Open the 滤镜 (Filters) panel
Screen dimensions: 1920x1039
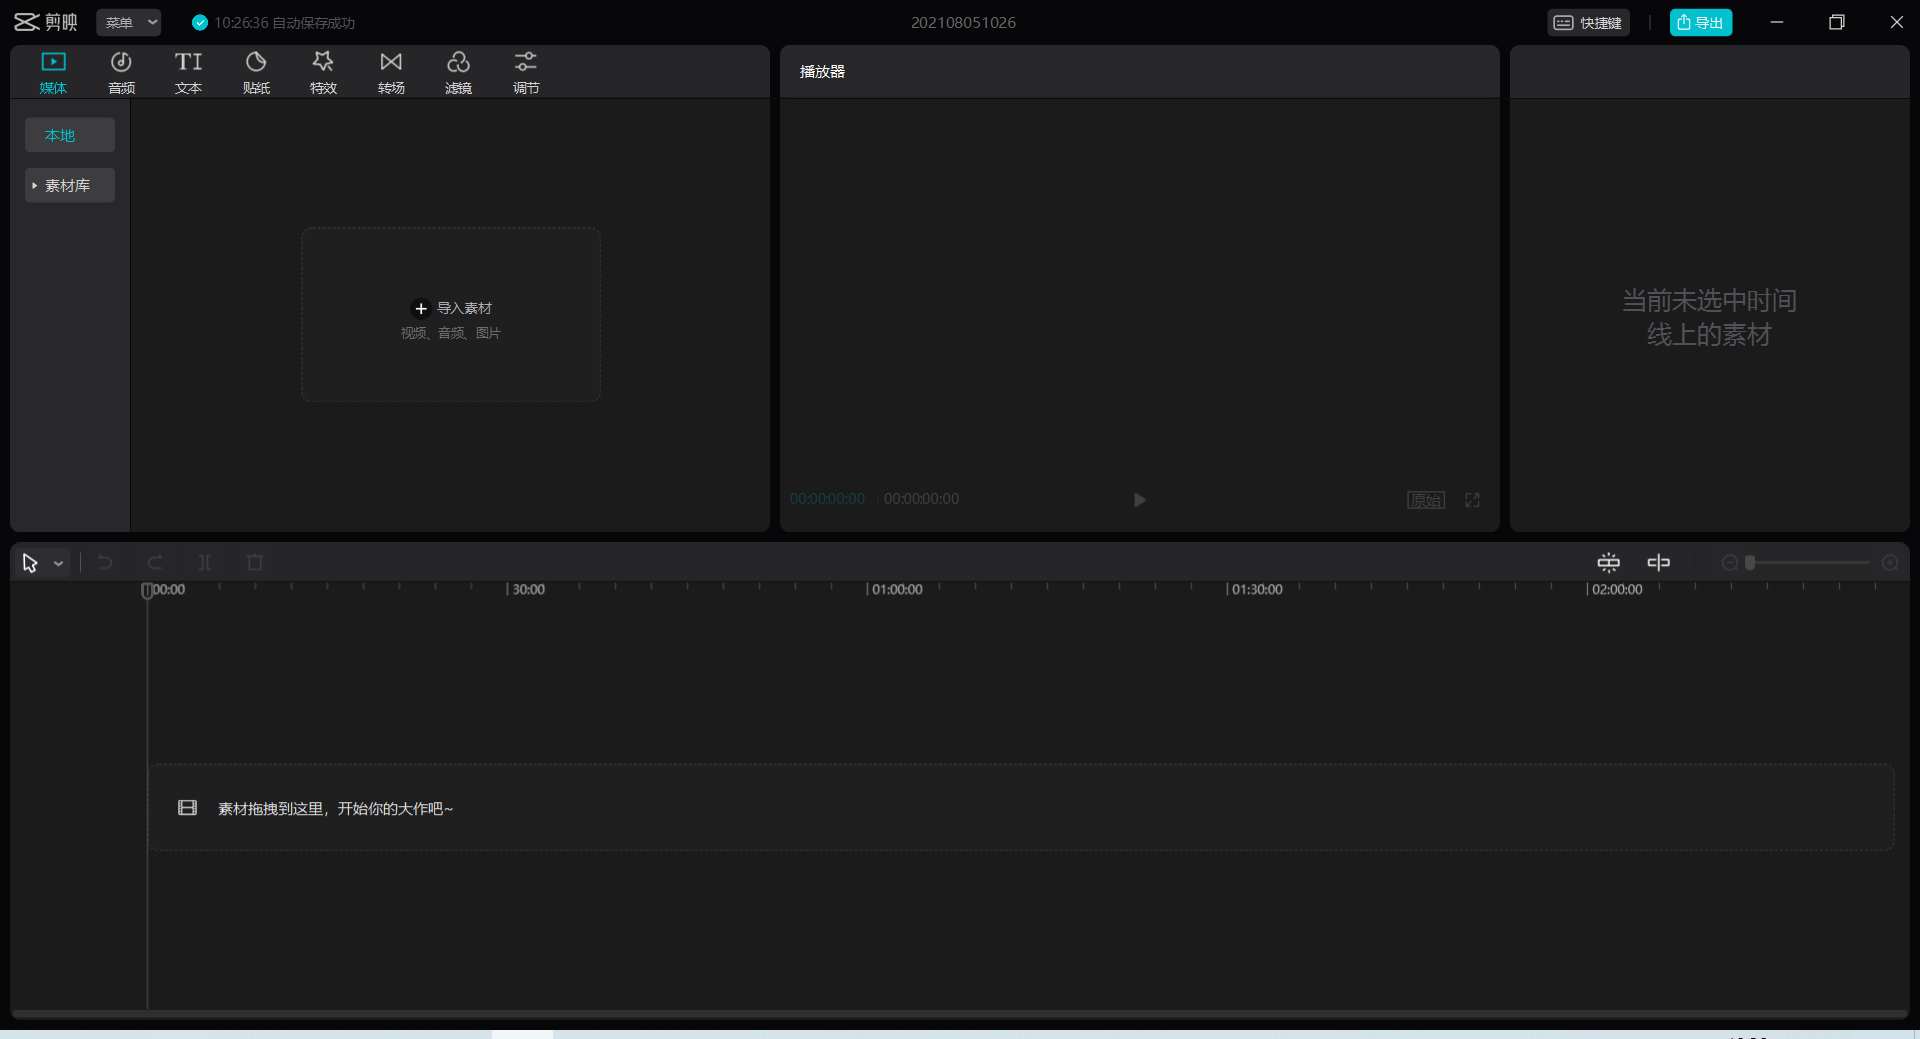[458, 73]
